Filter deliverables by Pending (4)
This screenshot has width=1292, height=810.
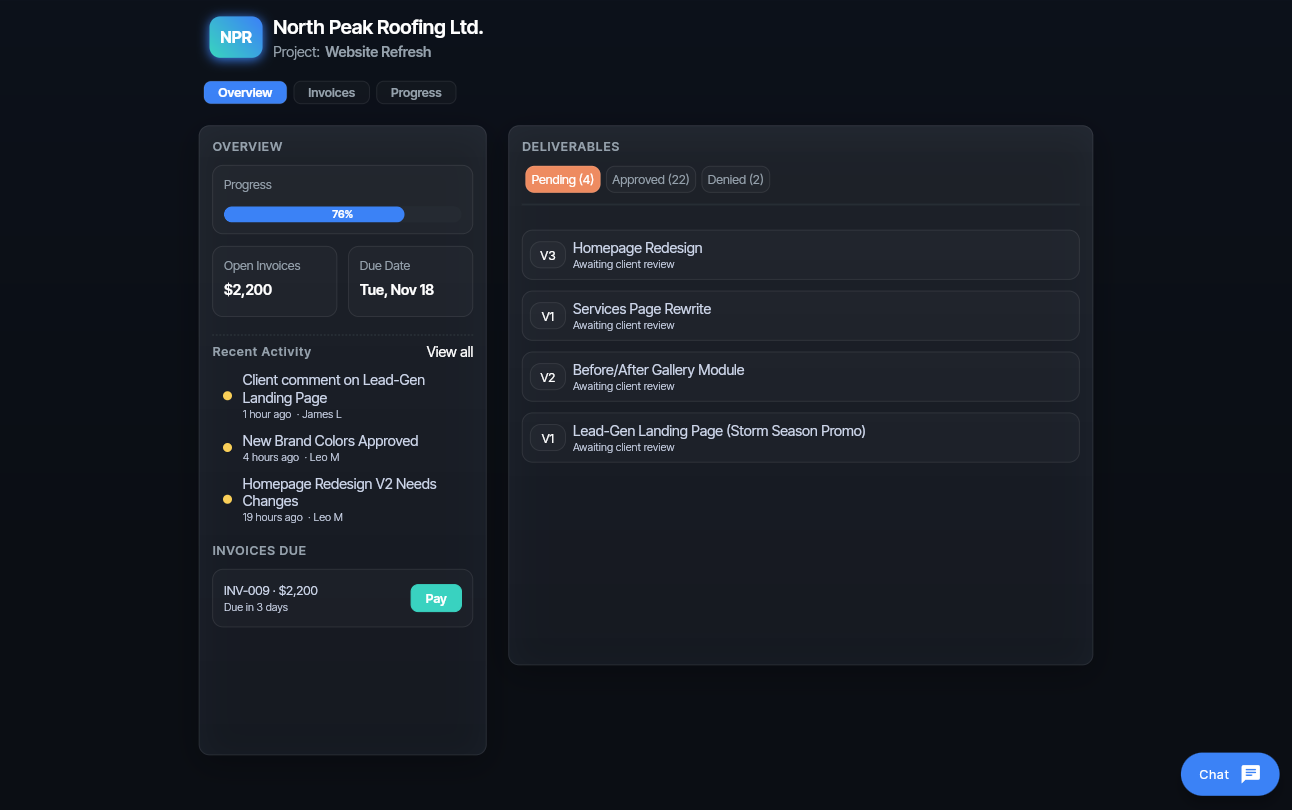562,180
